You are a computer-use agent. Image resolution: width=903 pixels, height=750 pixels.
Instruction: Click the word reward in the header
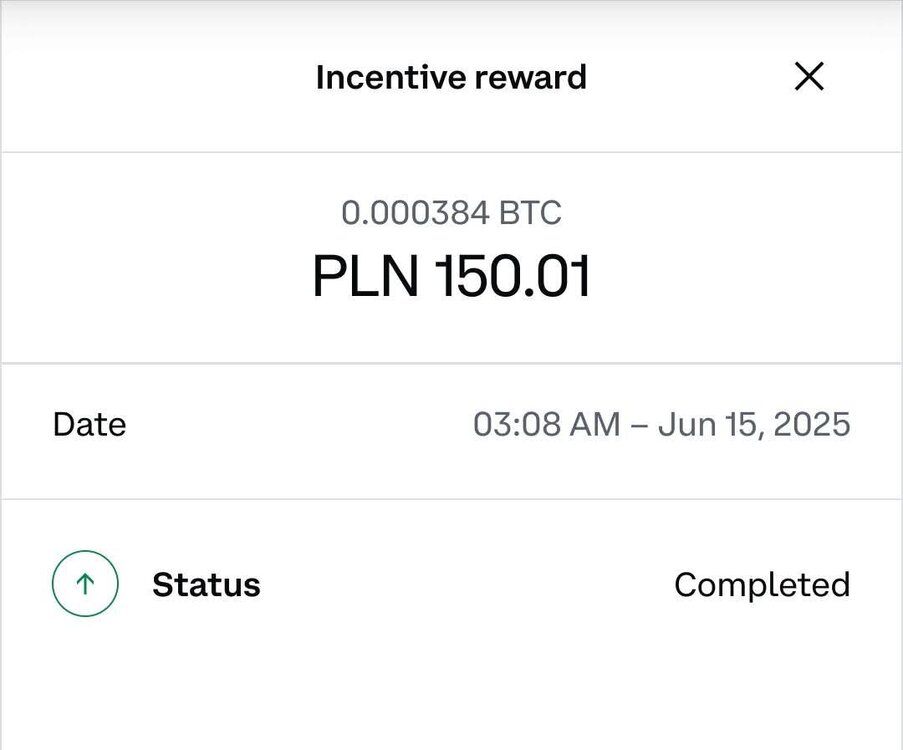pos(530,77)
